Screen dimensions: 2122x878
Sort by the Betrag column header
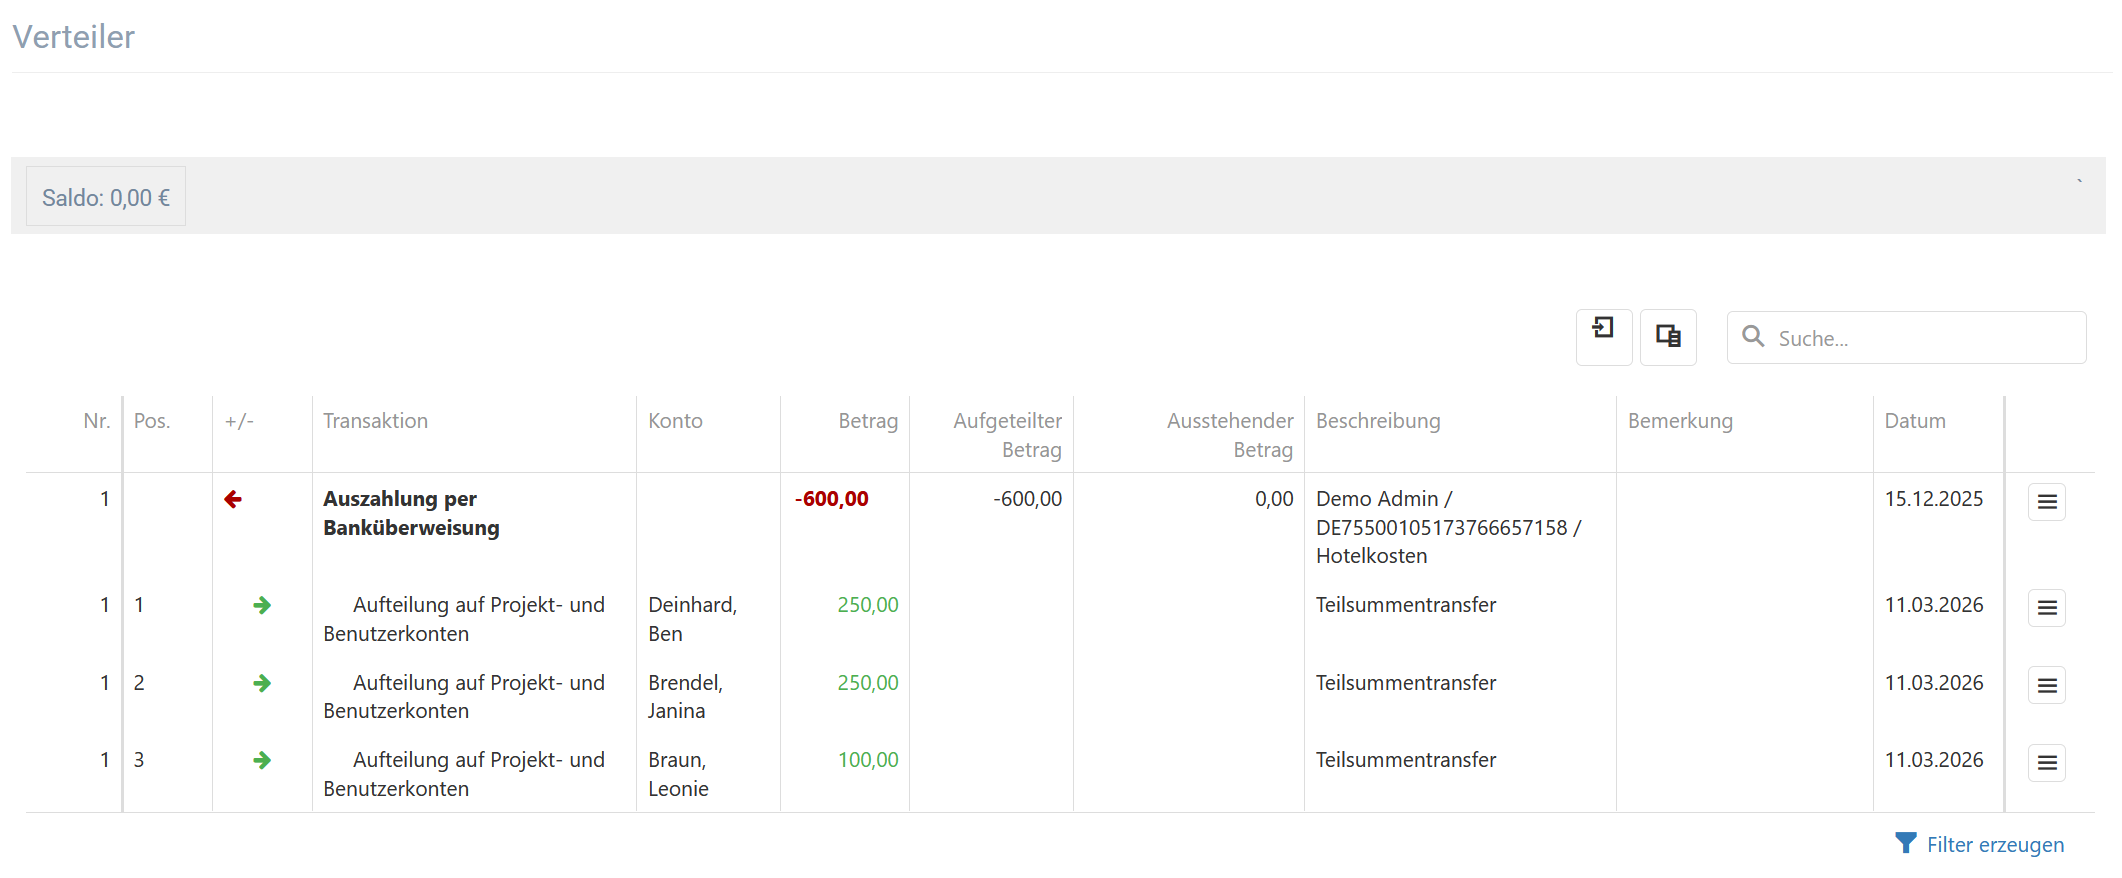pos(867,421)
